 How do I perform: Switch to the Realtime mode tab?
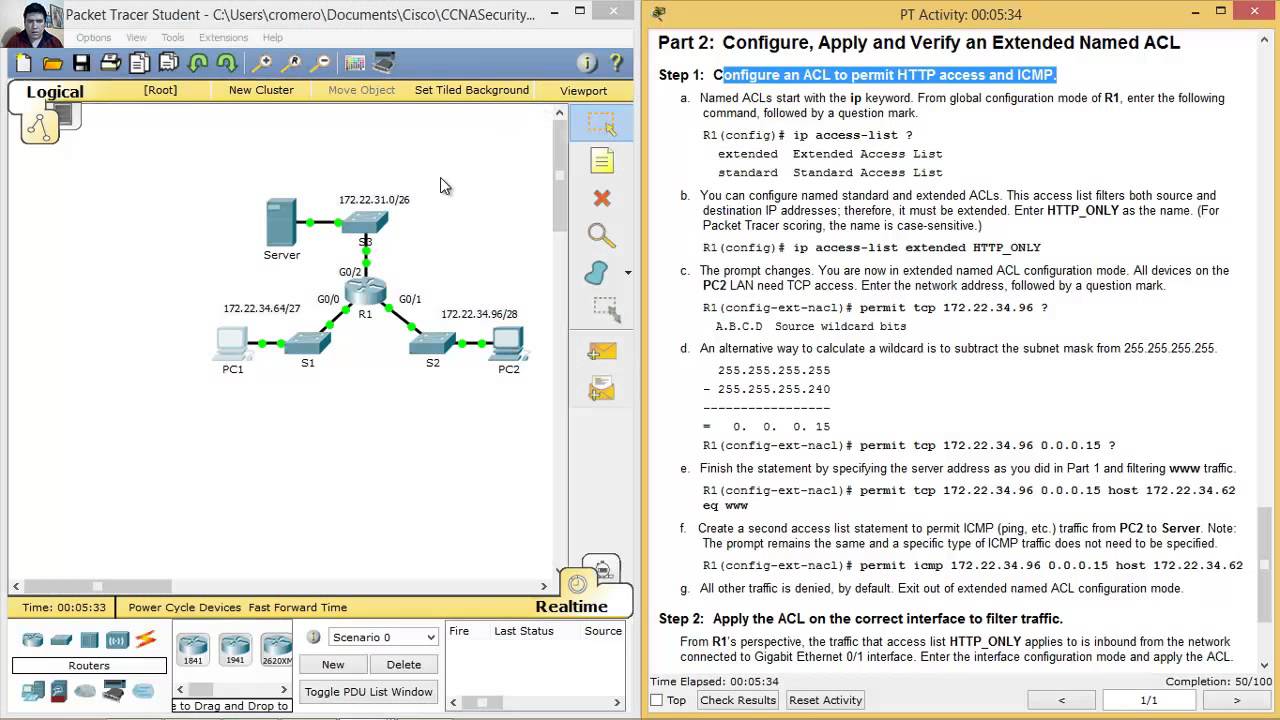(x=571, y=606)
